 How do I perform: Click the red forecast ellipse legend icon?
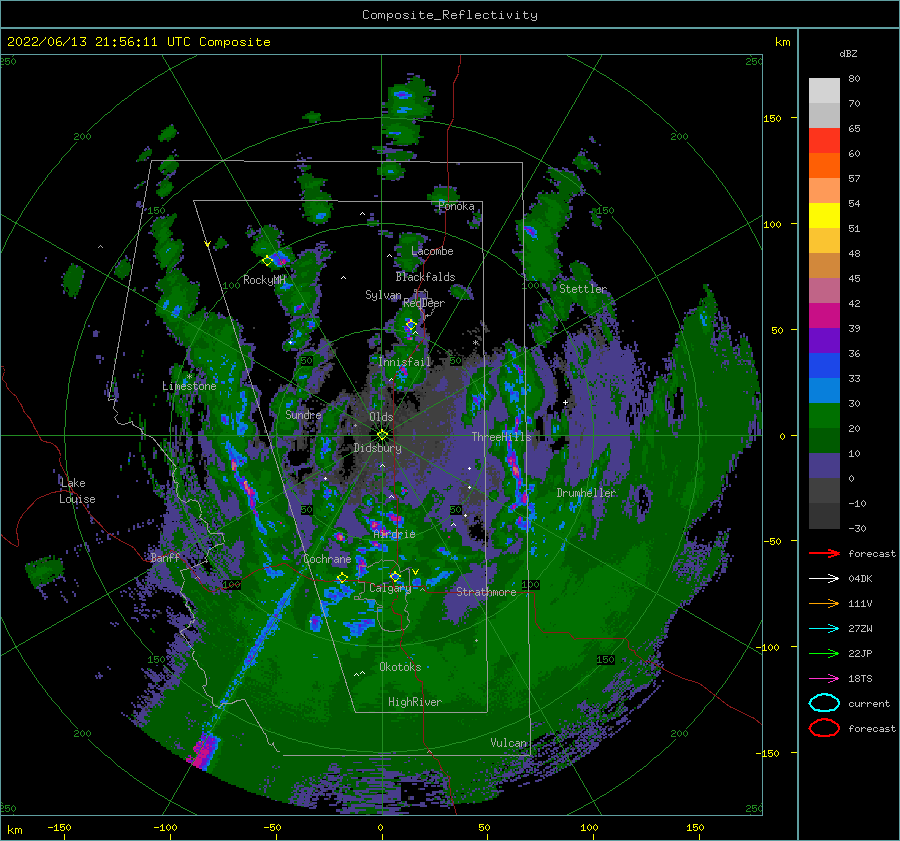[824, 728]
